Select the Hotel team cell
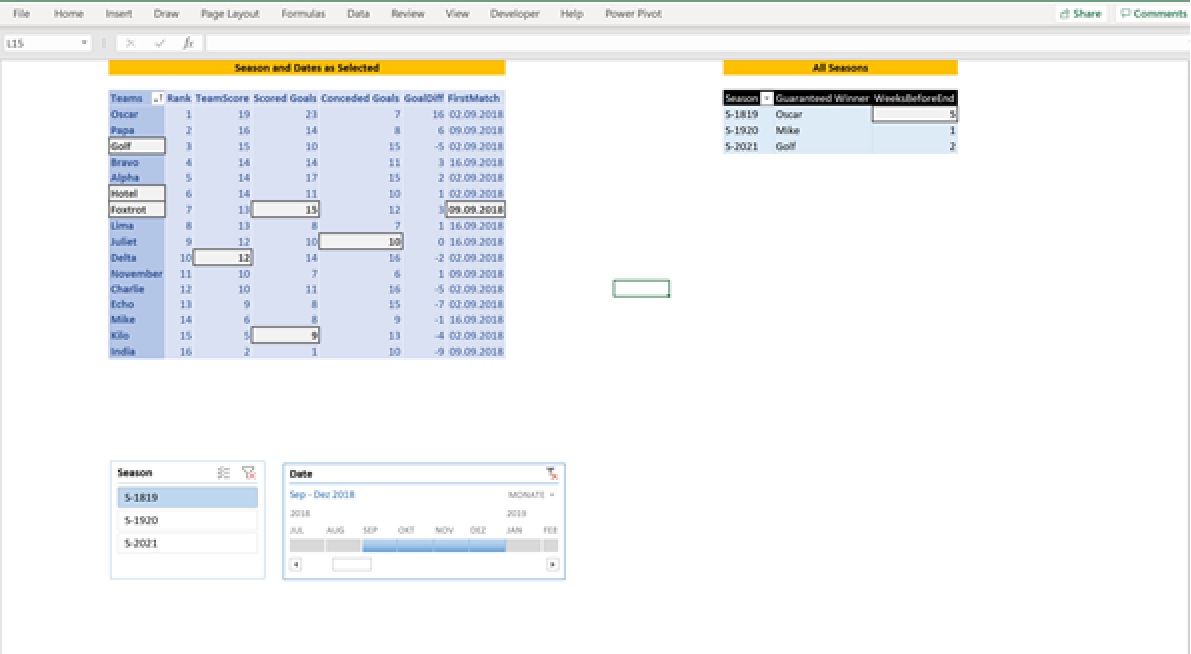The width and height of the screenshot is (1191, 654). coord(137,194)
